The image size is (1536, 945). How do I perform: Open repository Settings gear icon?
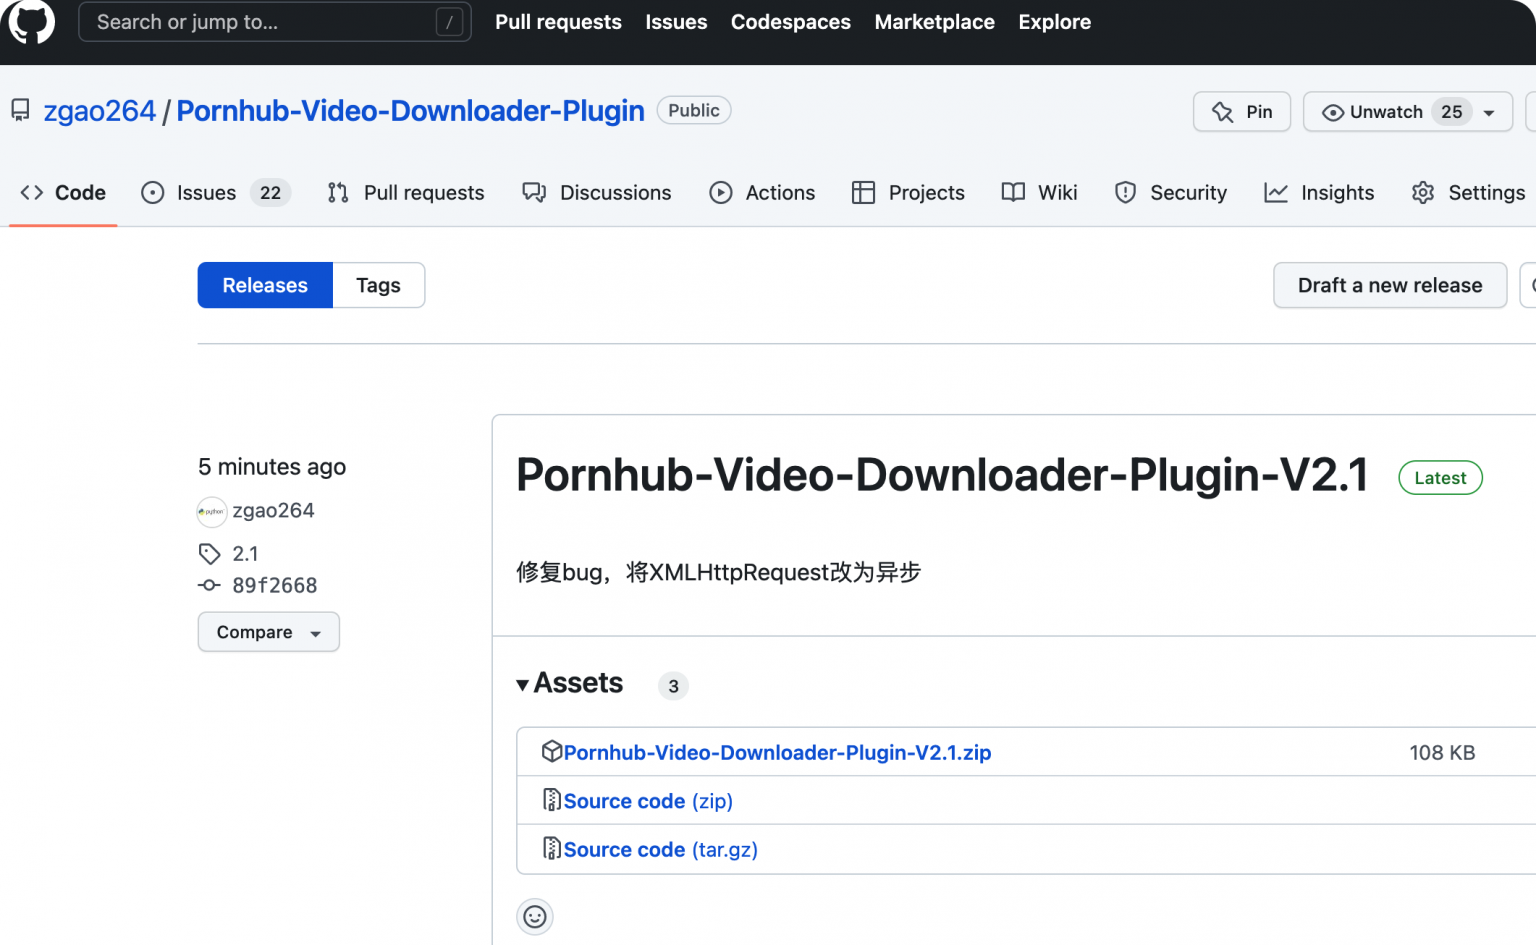pyautogui.click(x=1423, y=192)
